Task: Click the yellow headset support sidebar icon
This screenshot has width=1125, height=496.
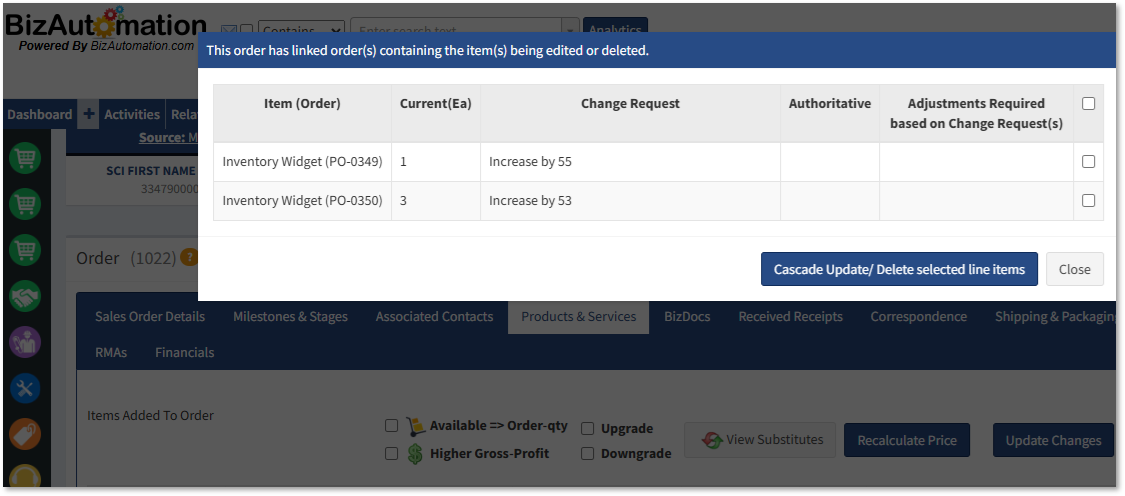Action: tap(25, 477)
